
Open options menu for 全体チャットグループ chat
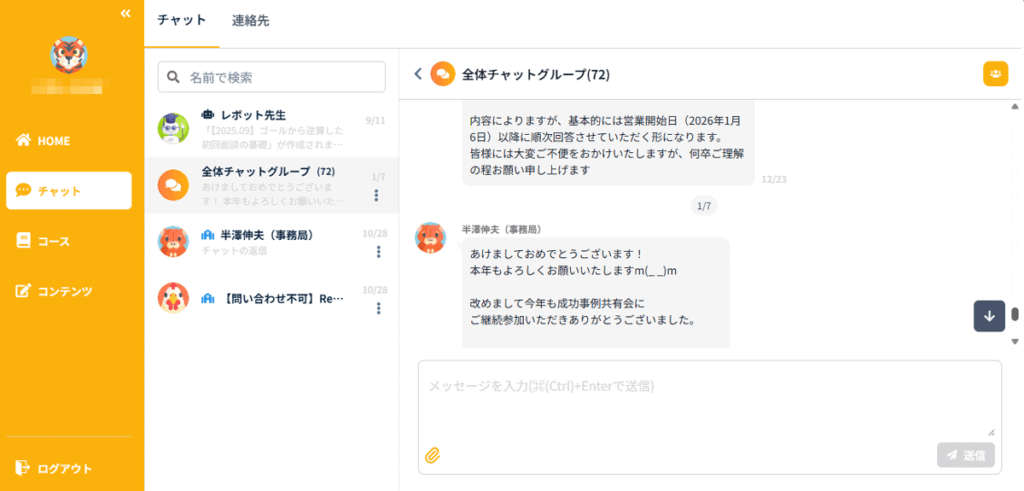pos(378,195)
